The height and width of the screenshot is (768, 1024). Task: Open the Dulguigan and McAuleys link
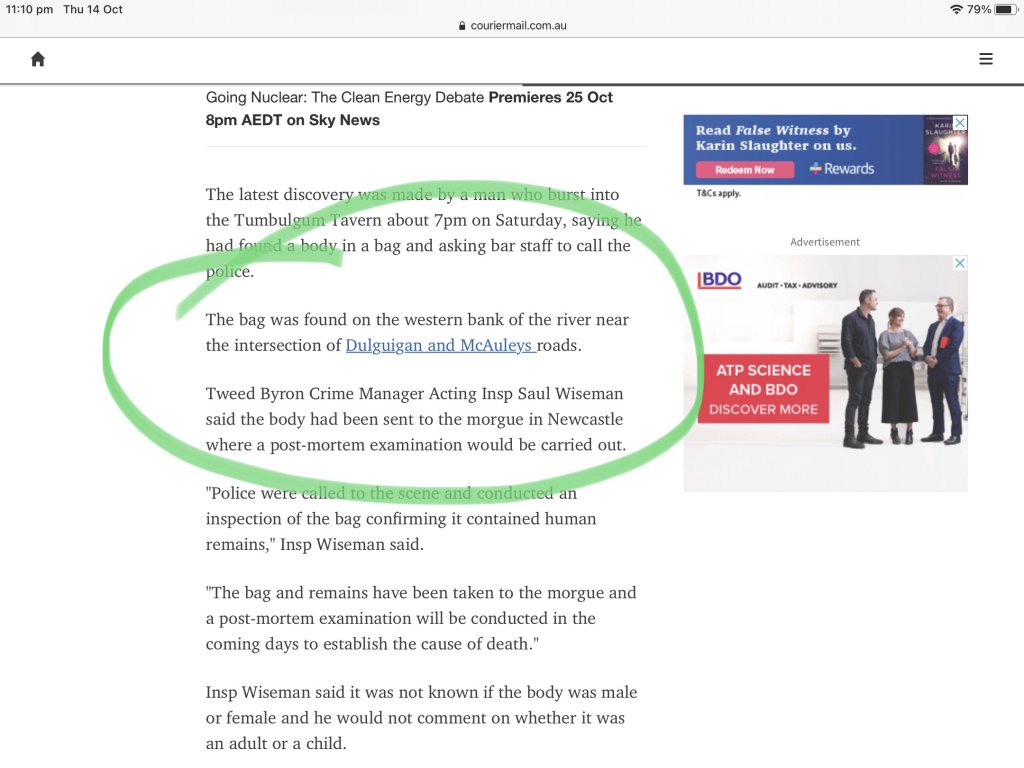click(440, 346)
